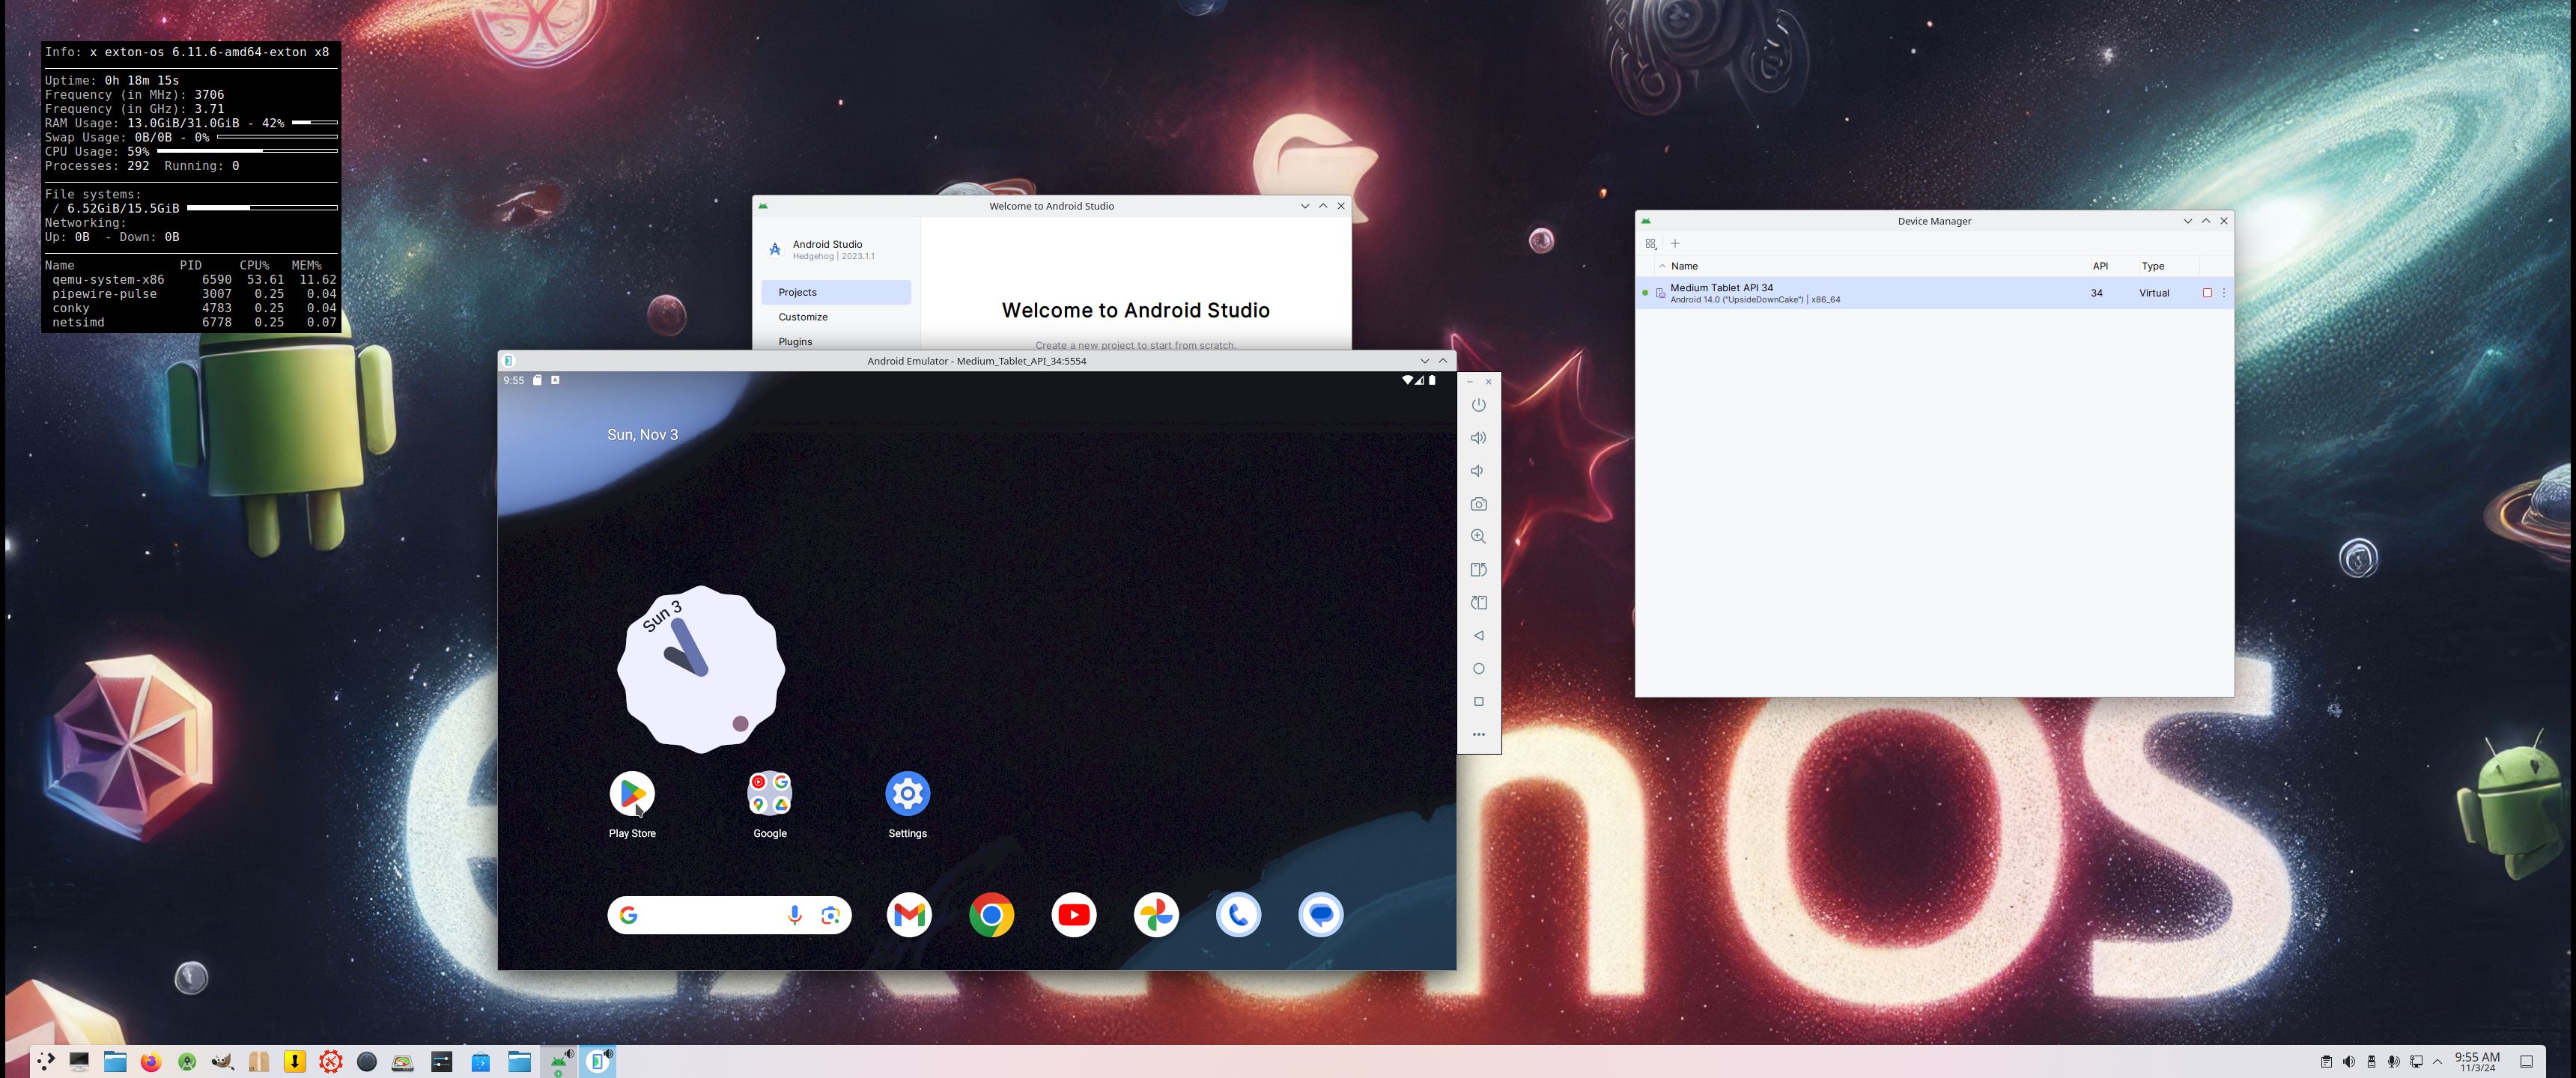Click the emulator power button
The image size is (2576, 1078).
tap(1478, 405)
